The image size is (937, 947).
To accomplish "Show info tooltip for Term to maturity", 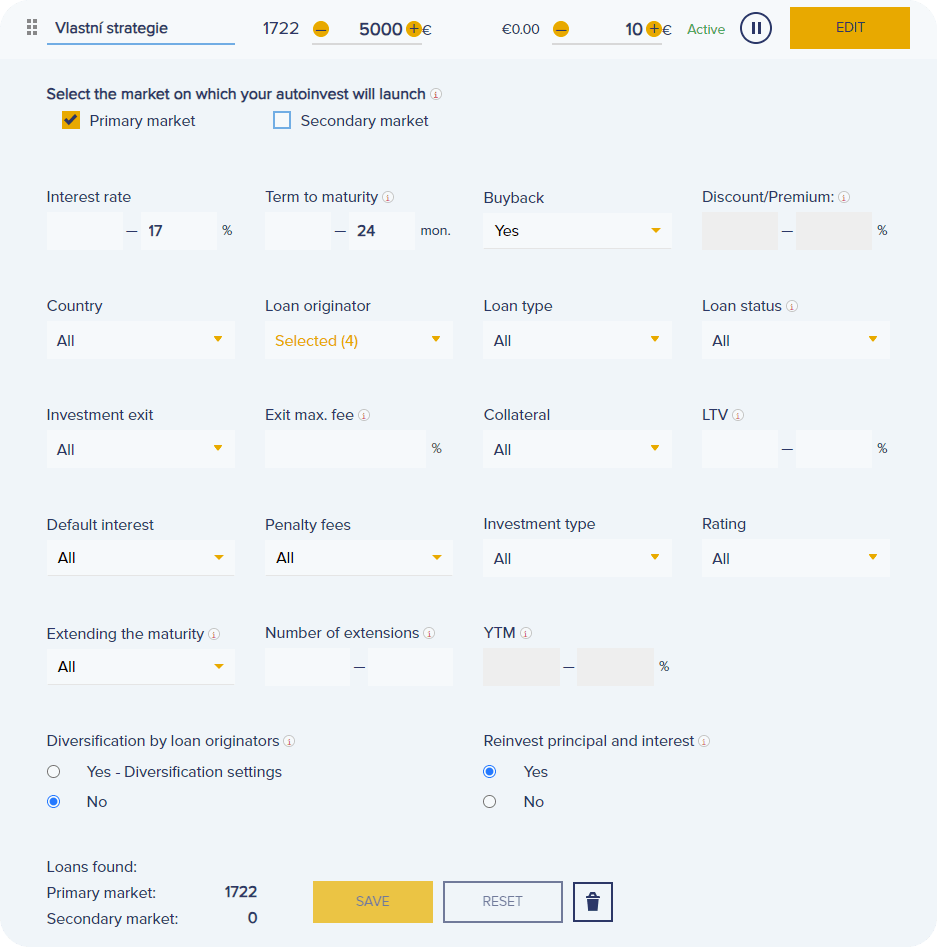I will pyautogui.click(x=388, y=198).
